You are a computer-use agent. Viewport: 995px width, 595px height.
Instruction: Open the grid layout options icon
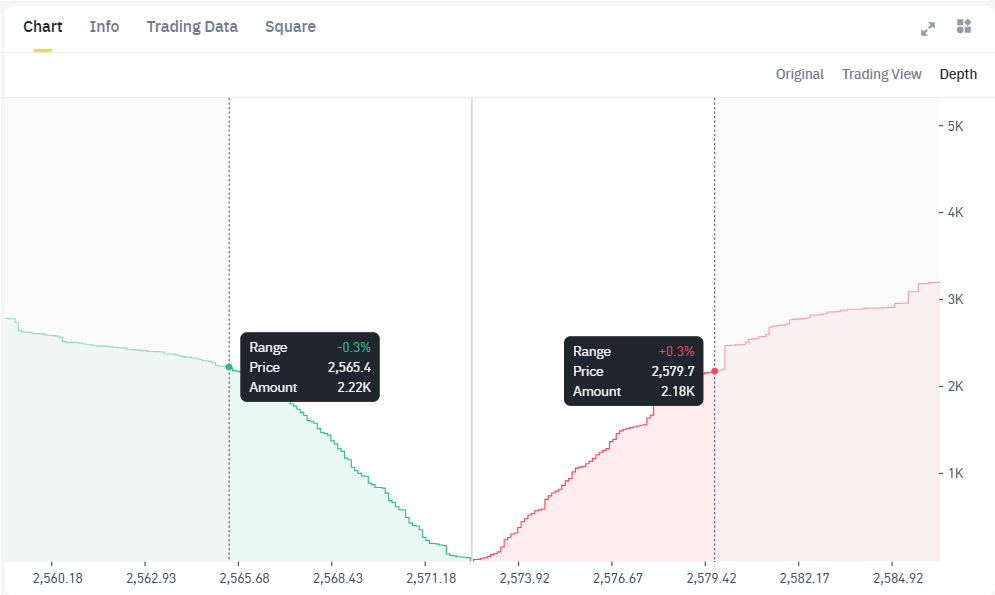coord(964,27)
